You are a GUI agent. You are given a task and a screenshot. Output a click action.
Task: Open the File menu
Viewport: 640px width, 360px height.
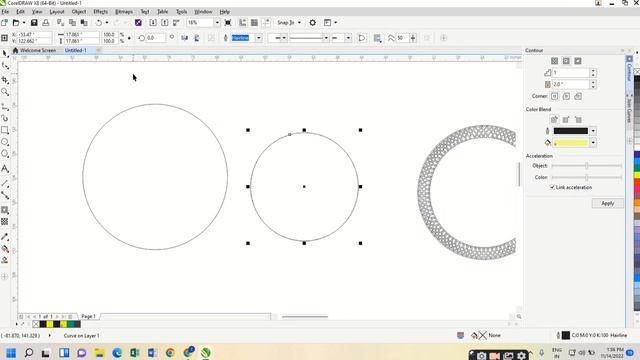tap(5, 11)
